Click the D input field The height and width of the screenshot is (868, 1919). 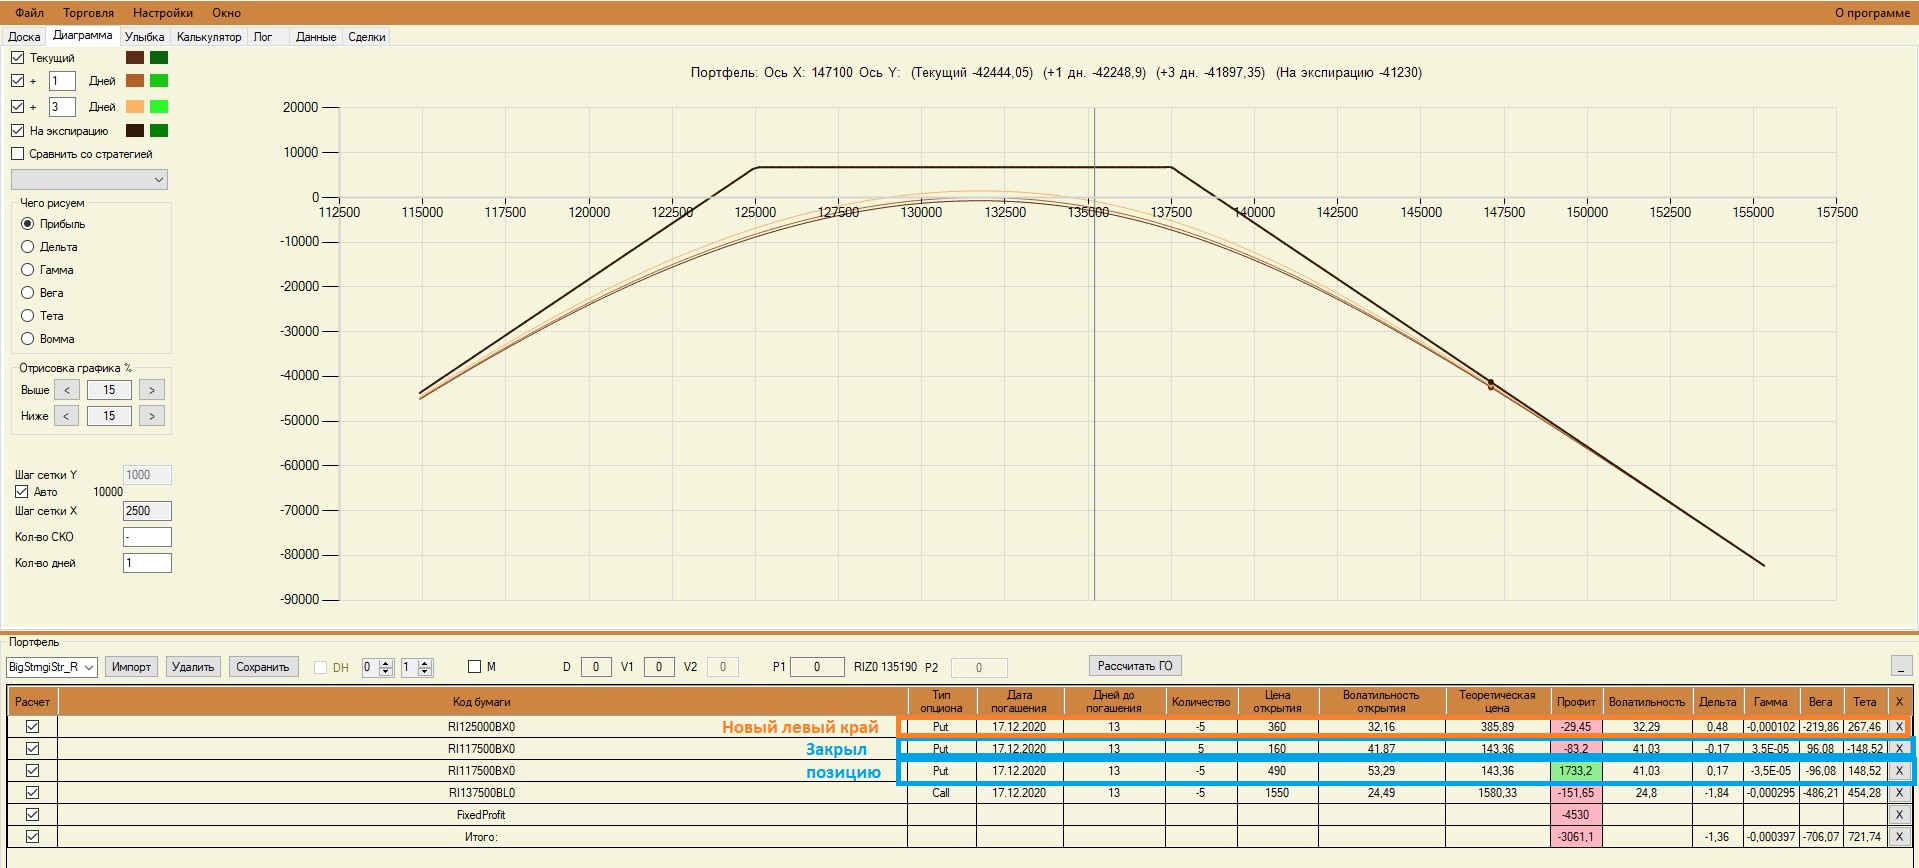(x=596, y=667)
